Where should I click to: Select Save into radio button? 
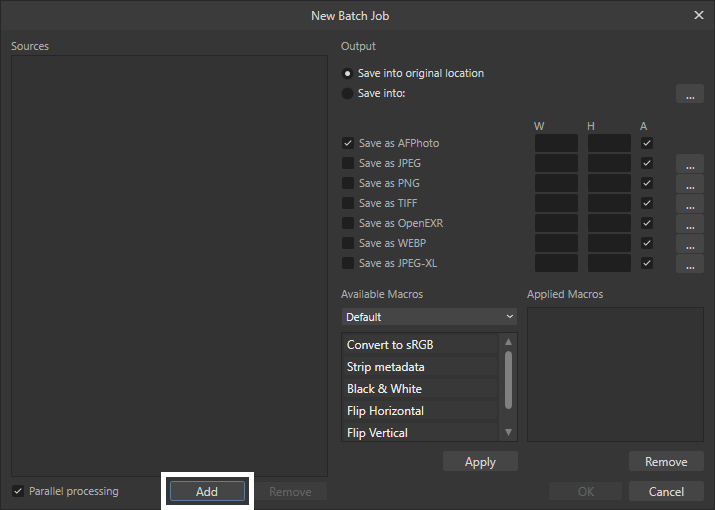[347, 94]
